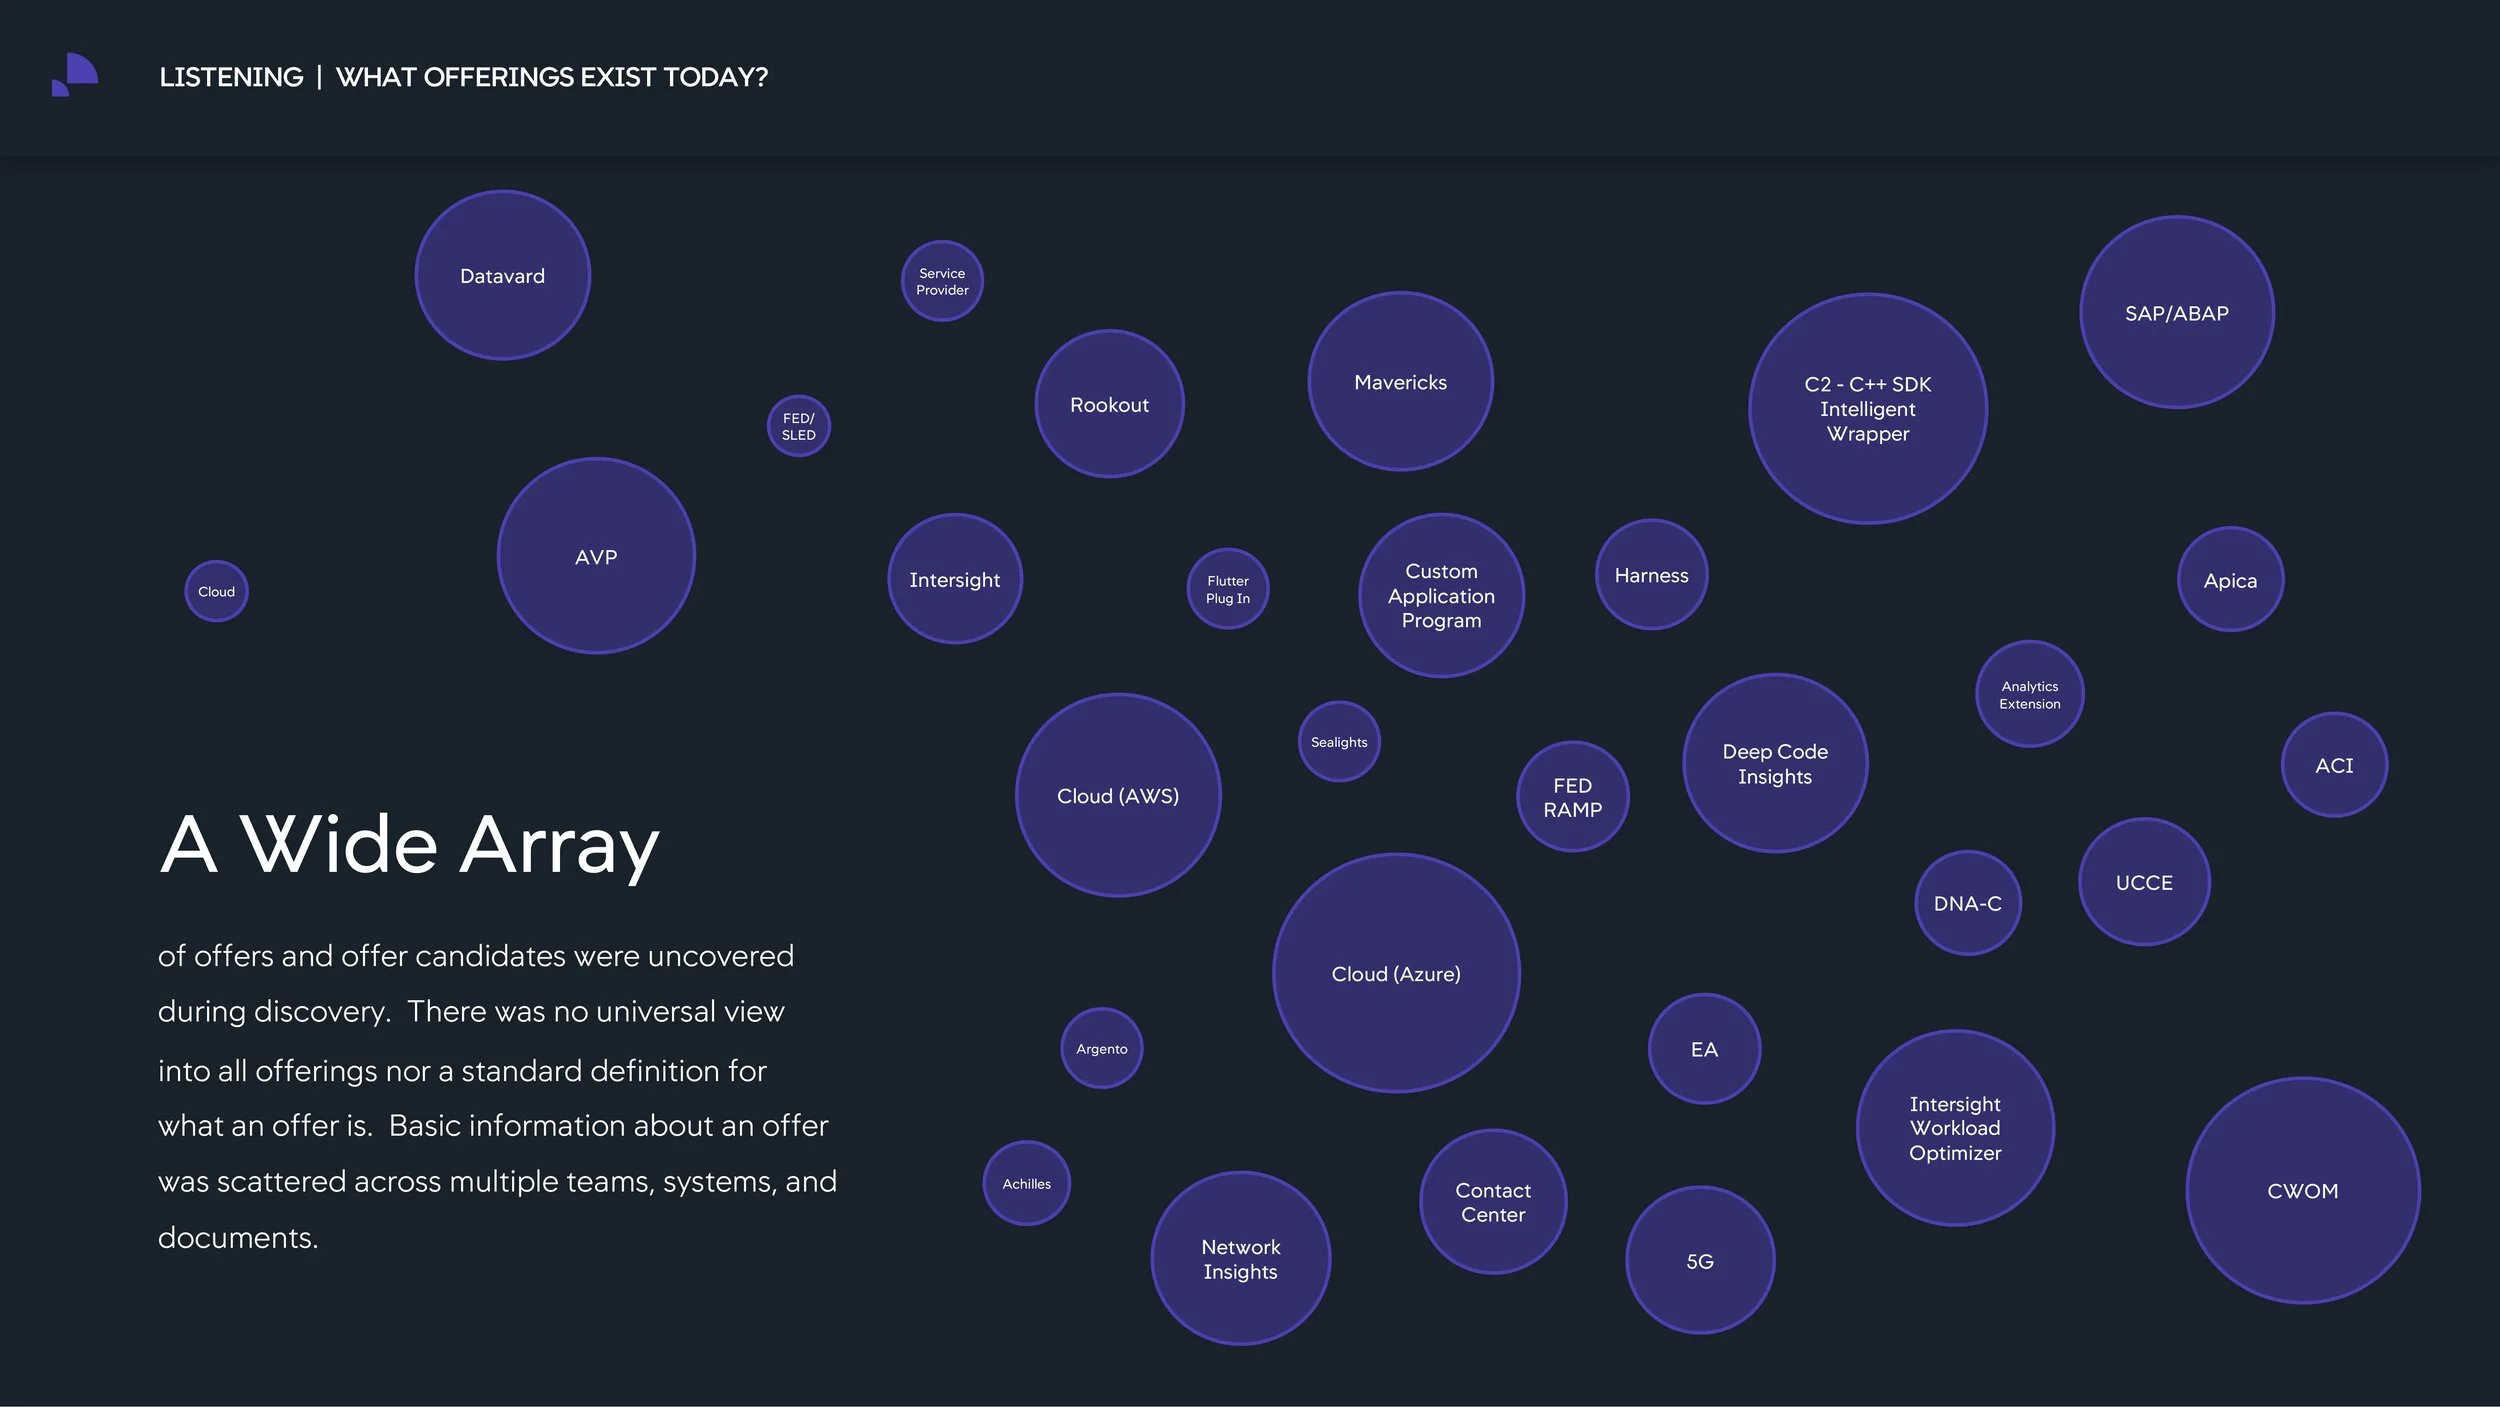The height and width of the screenshot is (1407, 2500).
Task: Click the purple logo icon in header
Action: pyautogui.click(x=75, y=75)
